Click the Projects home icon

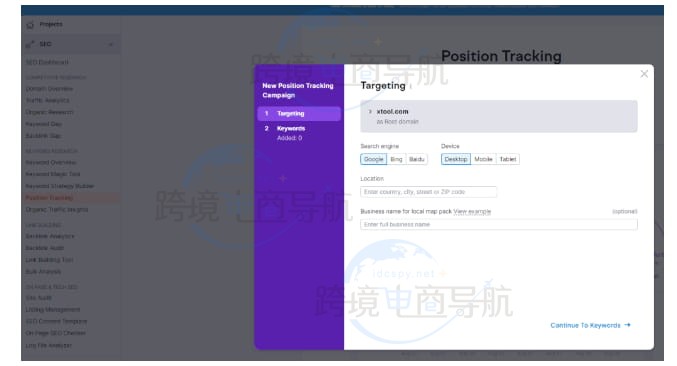pyautogui.click(x=30, y=25)
